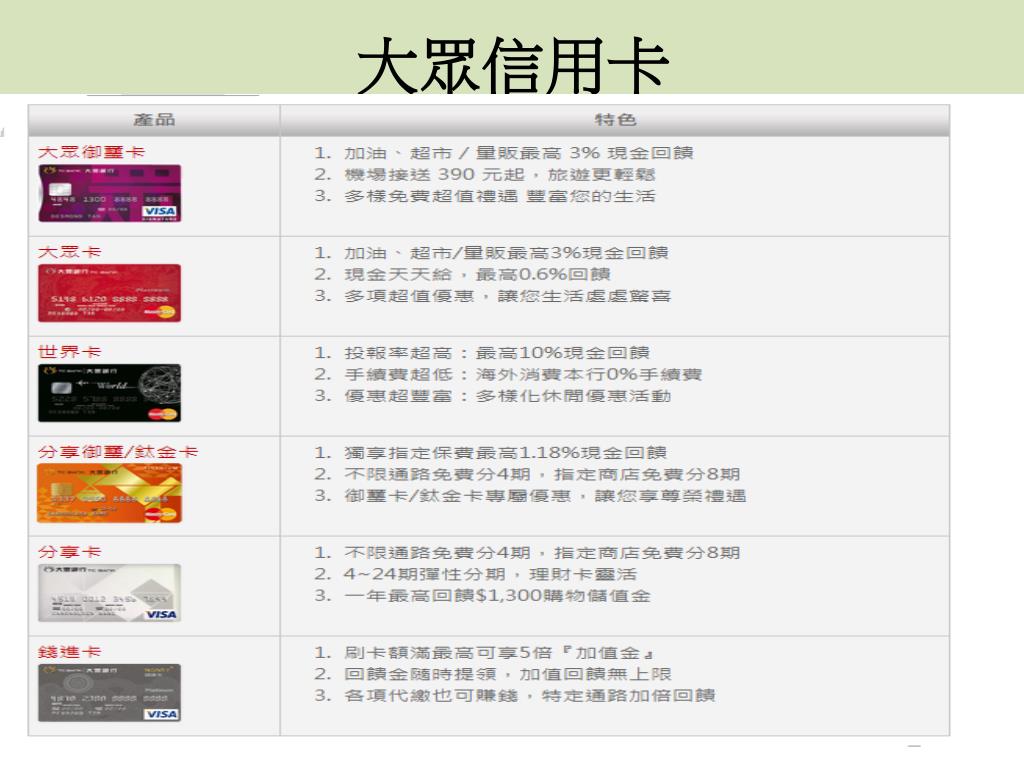Select text 優惠超豐富：多樣化休閒優惠活動
The width and height of the screenshot is (1024, 768).
tap(507, 396)
